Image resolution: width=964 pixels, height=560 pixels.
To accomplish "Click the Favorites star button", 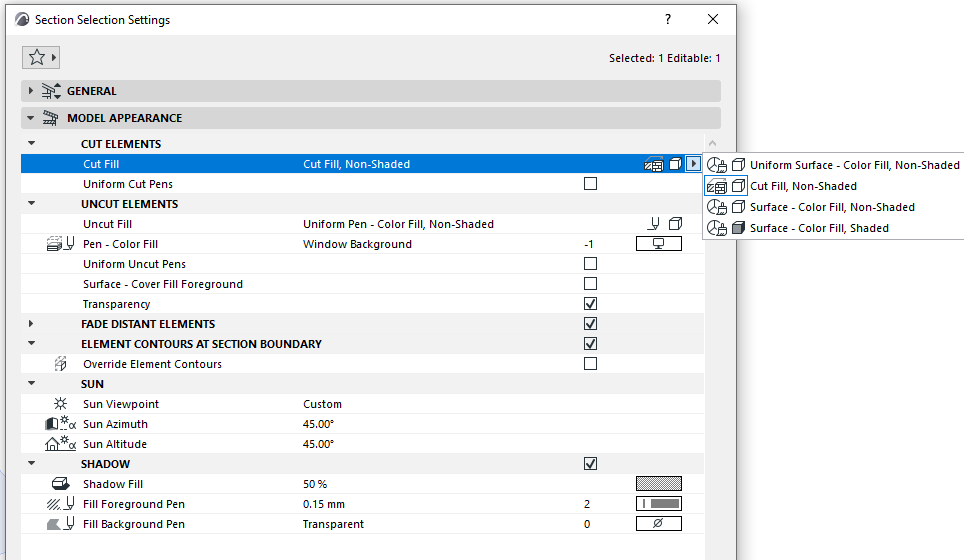I will click(x=37, y=58).
